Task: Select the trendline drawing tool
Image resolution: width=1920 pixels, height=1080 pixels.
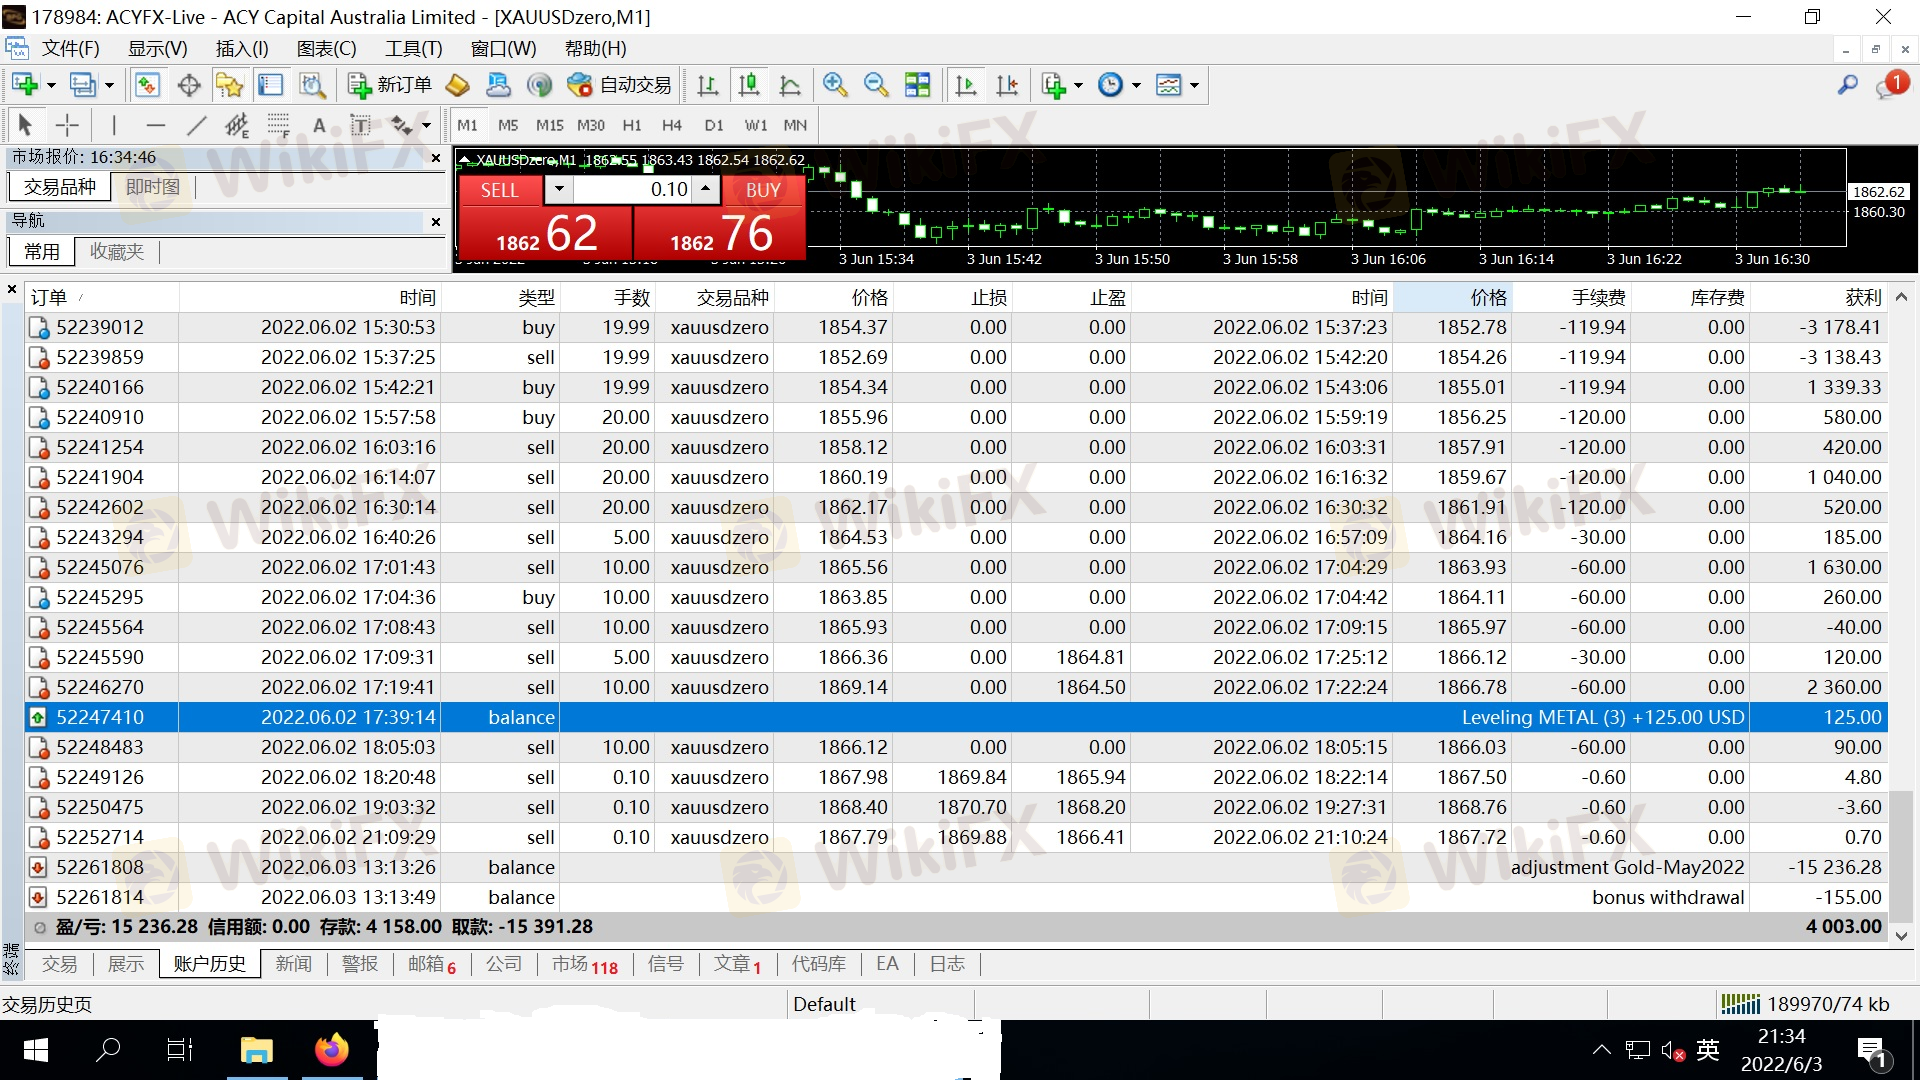Action: (197, 125)
